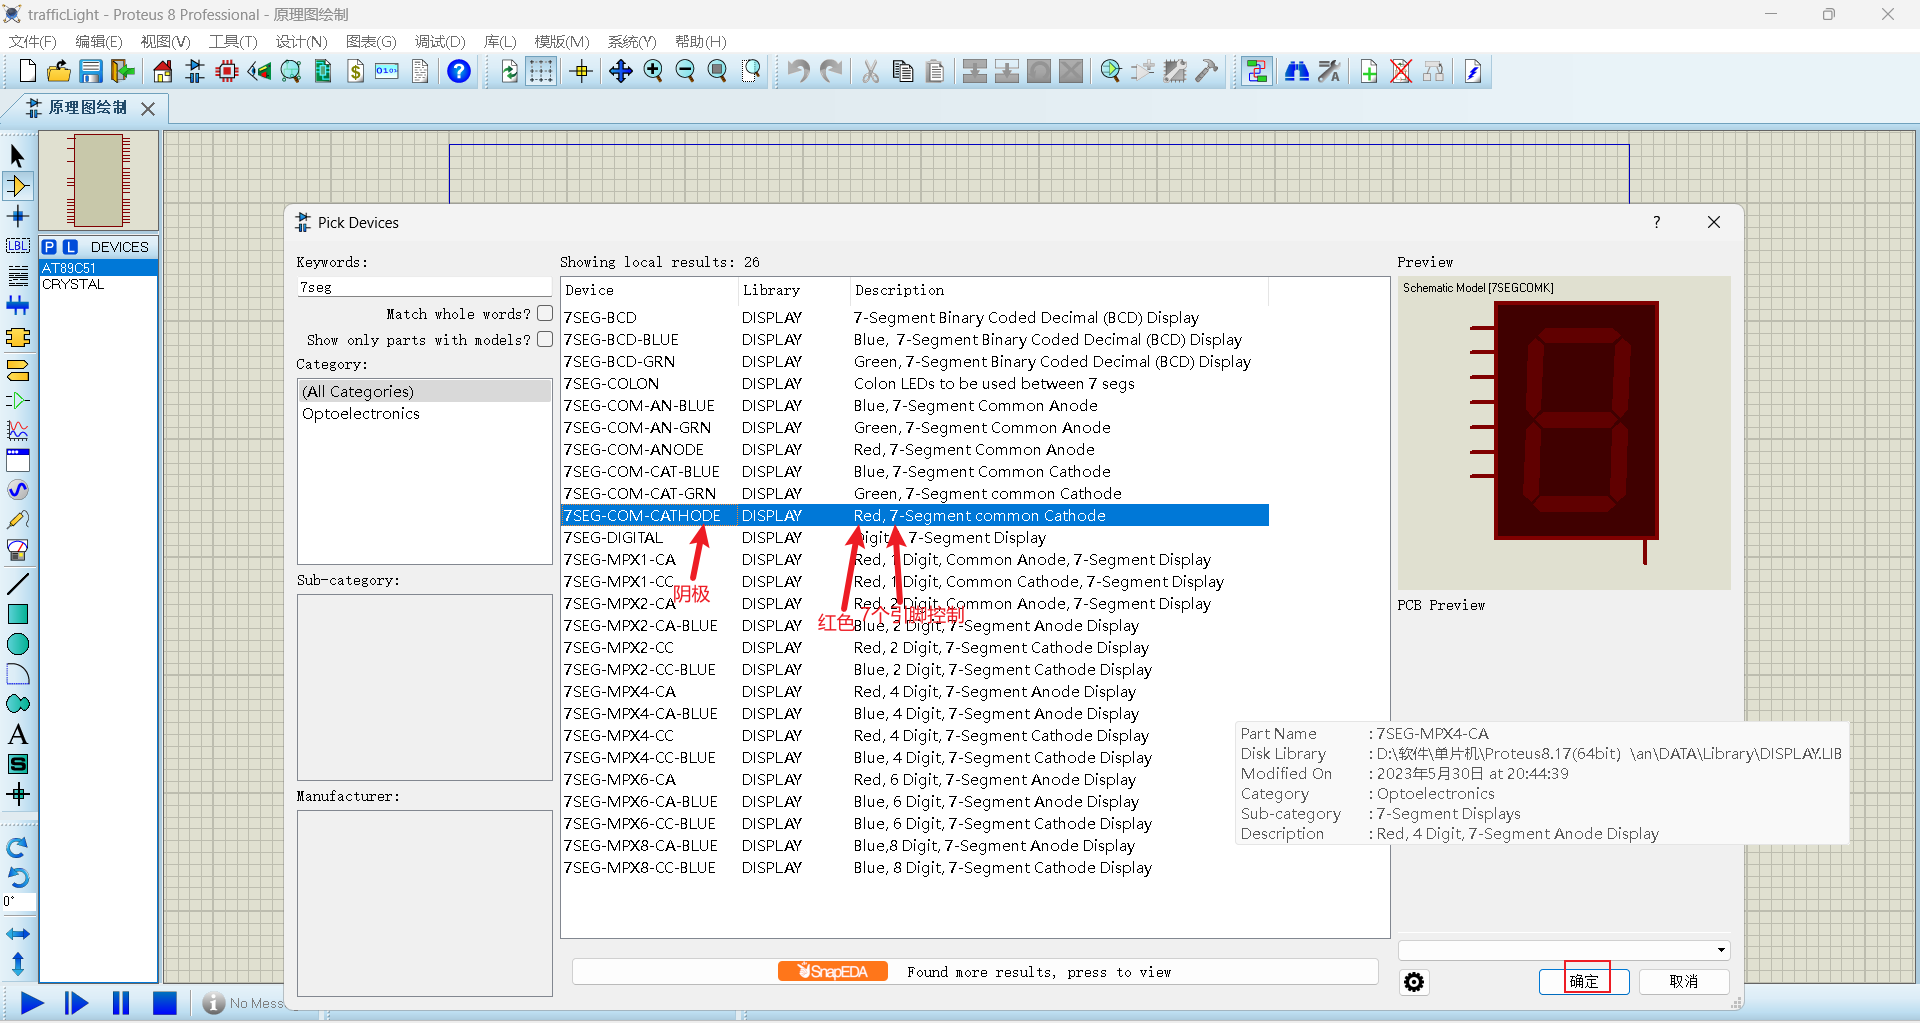This screenshot has width=1920, height=1023.
Task: Select 7SEG-MPX8-CC-BLUE device row
Action: click(x=915, y=868)
